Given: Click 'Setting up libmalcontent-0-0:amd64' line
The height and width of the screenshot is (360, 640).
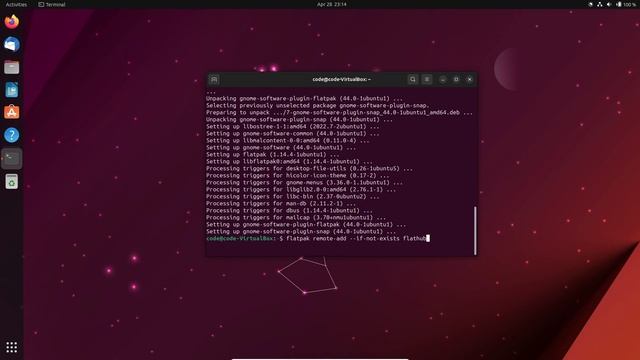Looking at the screenshot, I should tap(287, 141).
